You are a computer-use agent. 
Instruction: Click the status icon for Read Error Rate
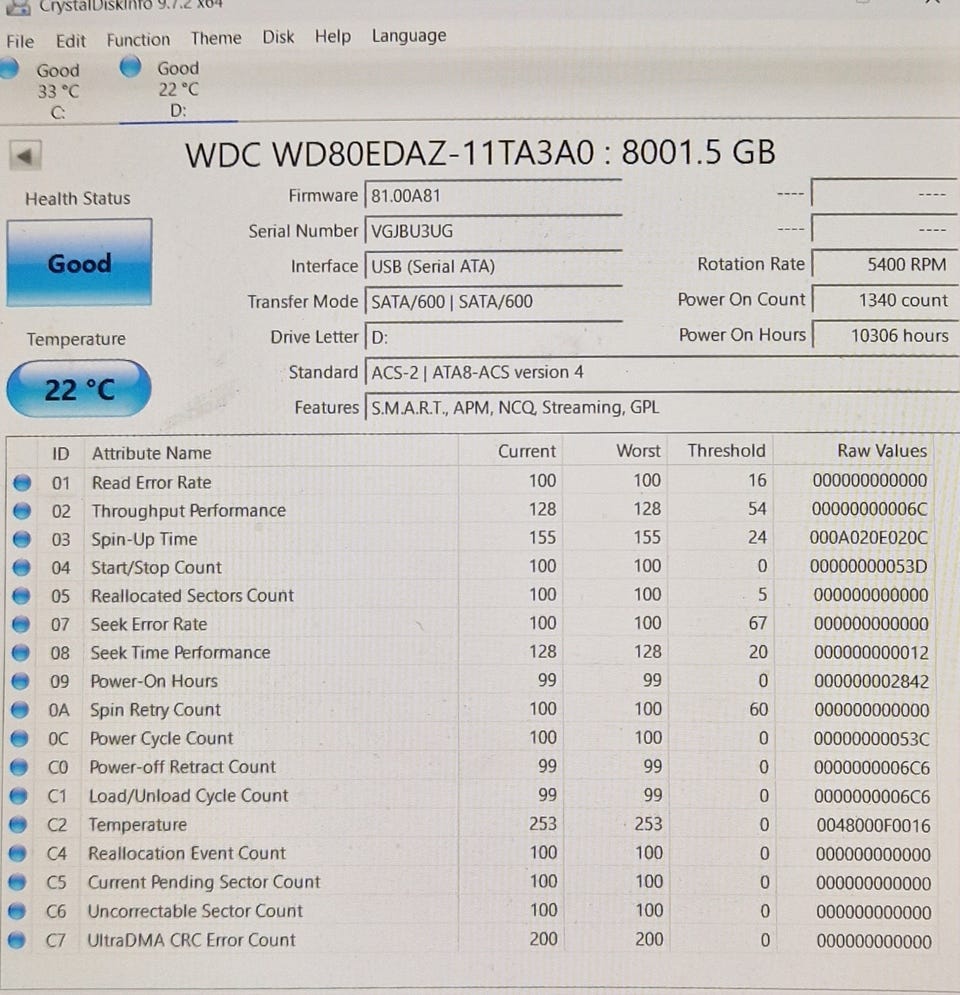tap(22, 483)
